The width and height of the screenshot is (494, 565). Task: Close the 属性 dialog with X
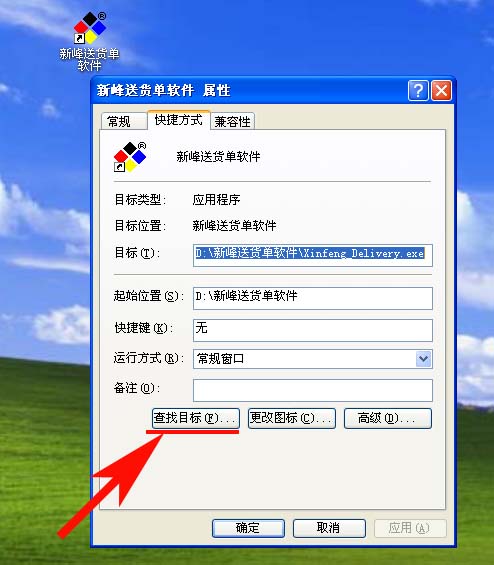pos(441,90)
